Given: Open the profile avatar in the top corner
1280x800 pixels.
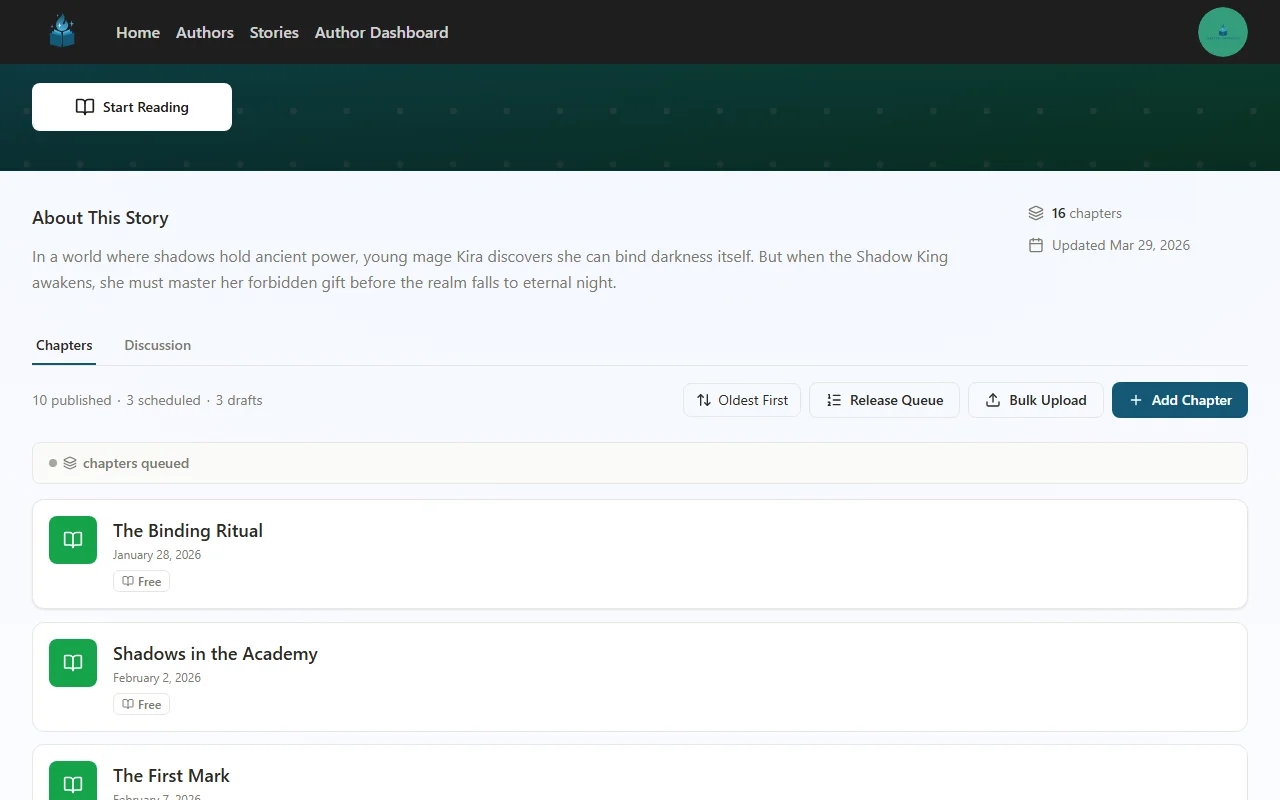Looking at the screenshot, I should tap(1222, 31).
